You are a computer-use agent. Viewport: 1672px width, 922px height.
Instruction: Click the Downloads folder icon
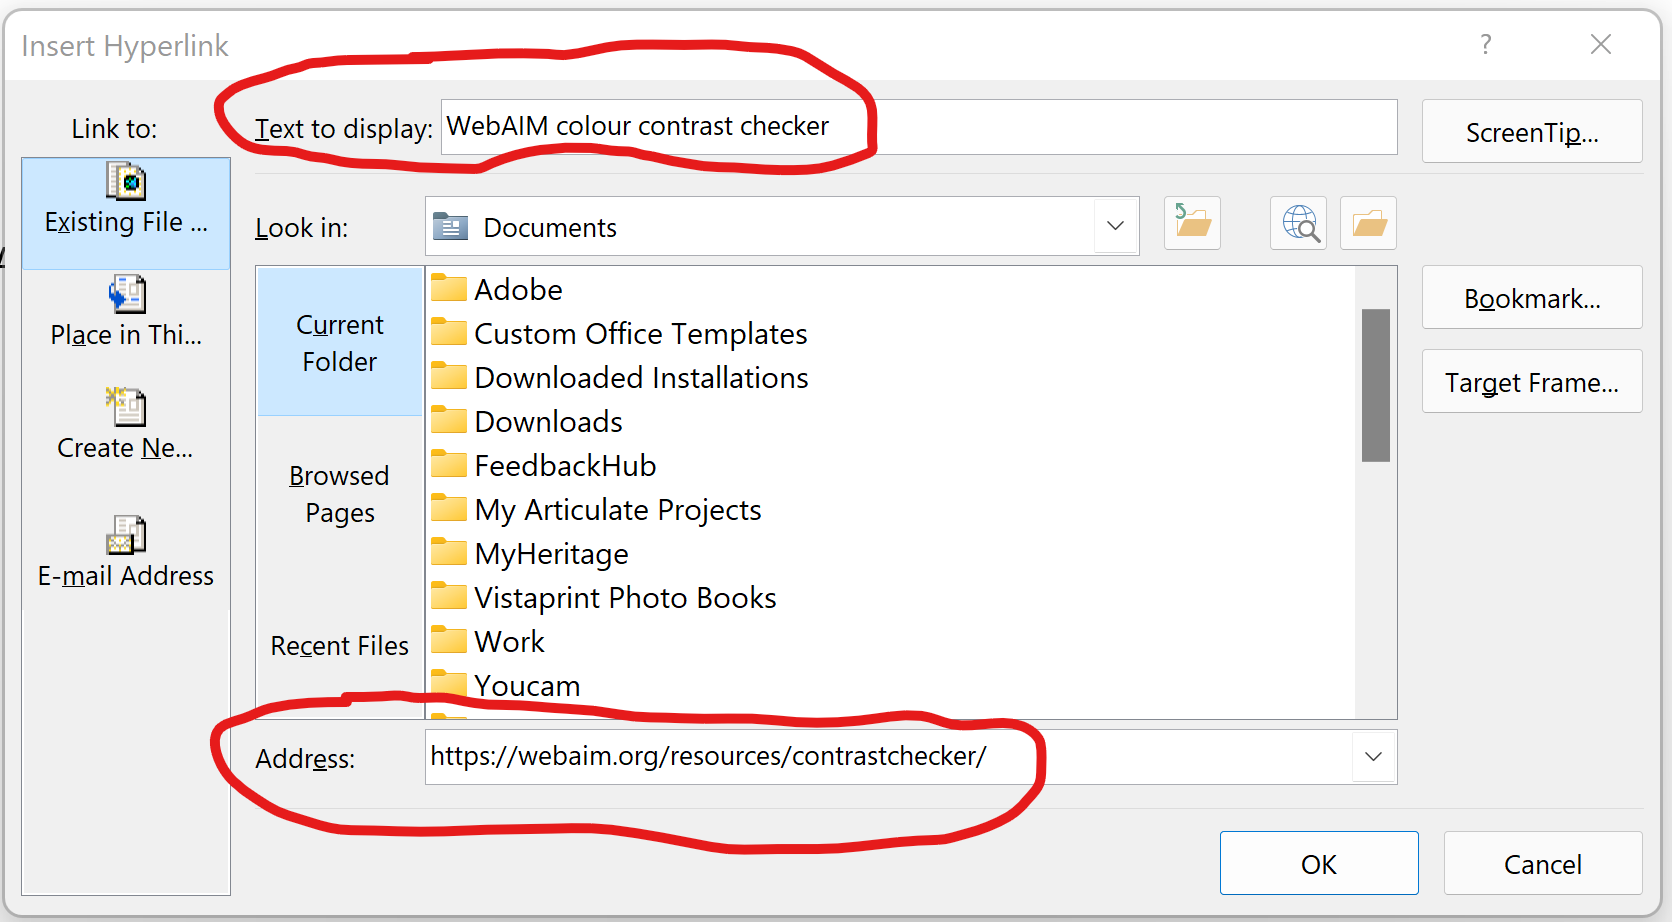point(449,421)
